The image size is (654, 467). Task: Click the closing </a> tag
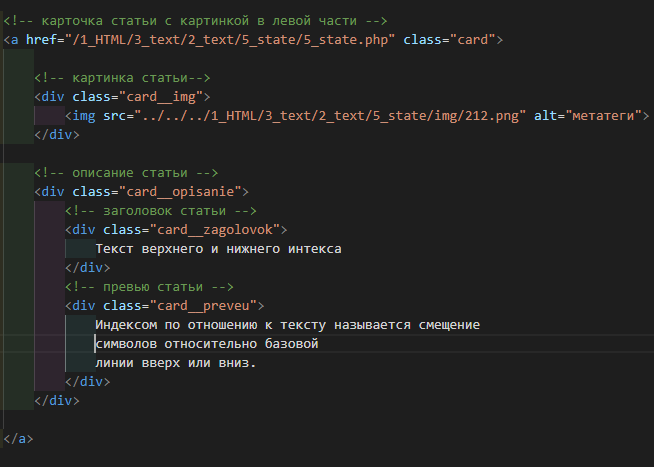(x=18, y=439)
